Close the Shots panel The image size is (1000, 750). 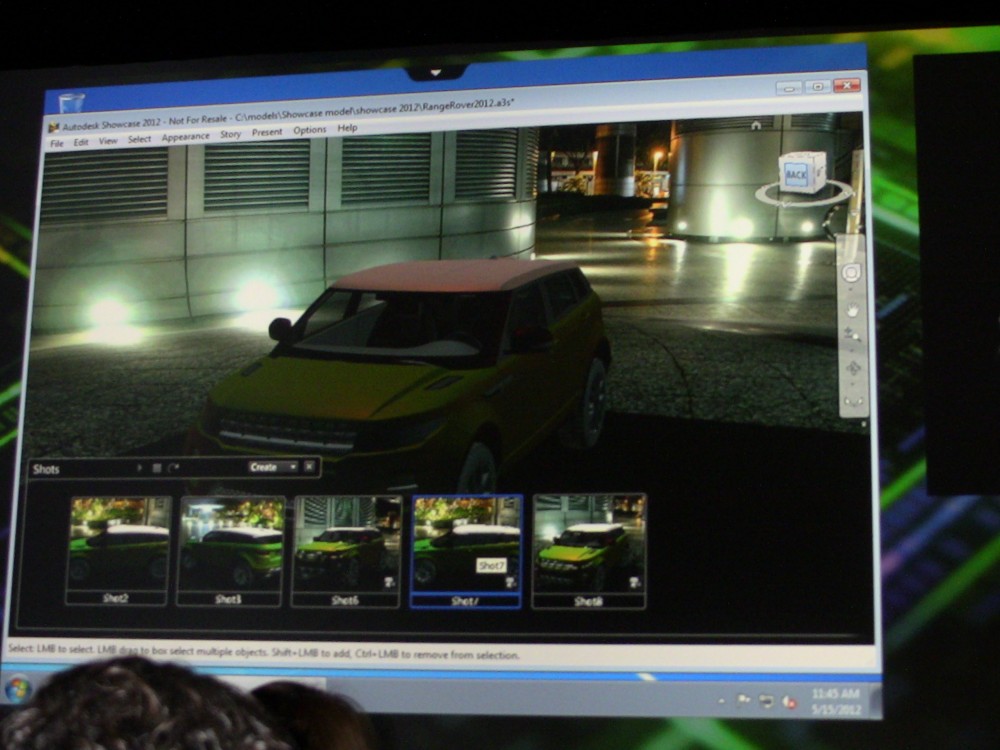[309, 467]
